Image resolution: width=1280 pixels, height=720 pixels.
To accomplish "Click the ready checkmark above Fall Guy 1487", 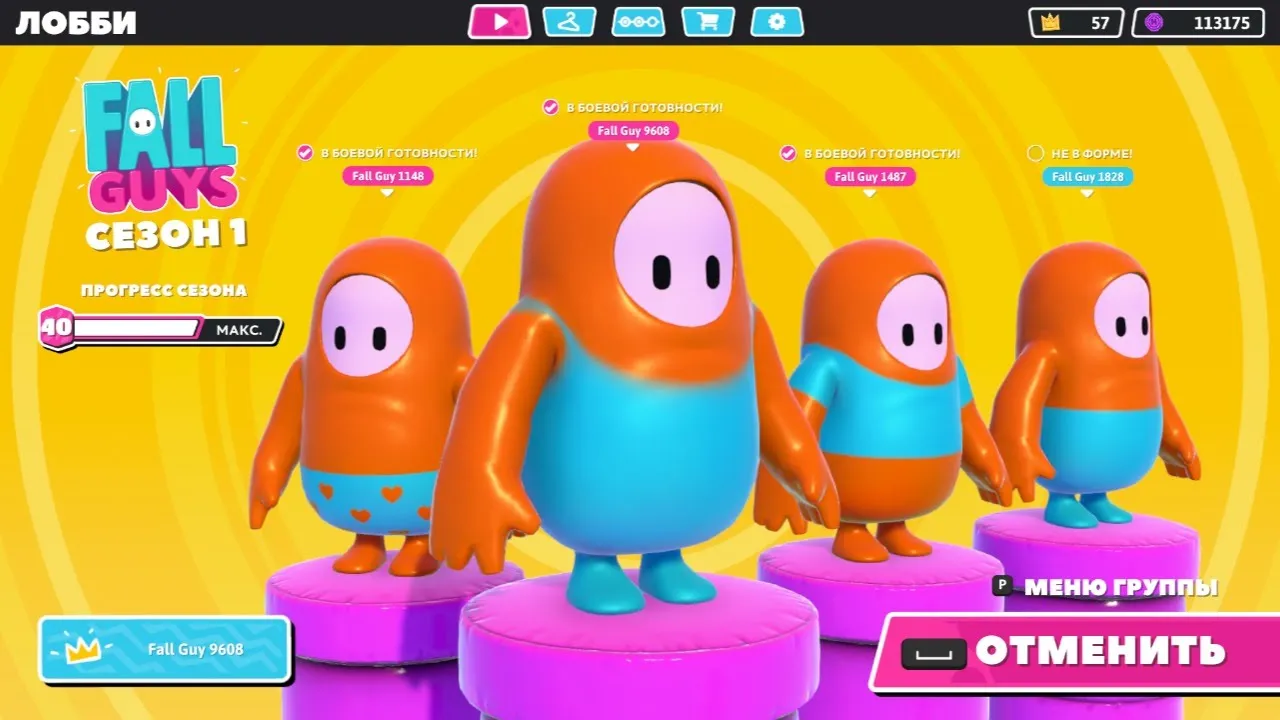I will 788,153.
